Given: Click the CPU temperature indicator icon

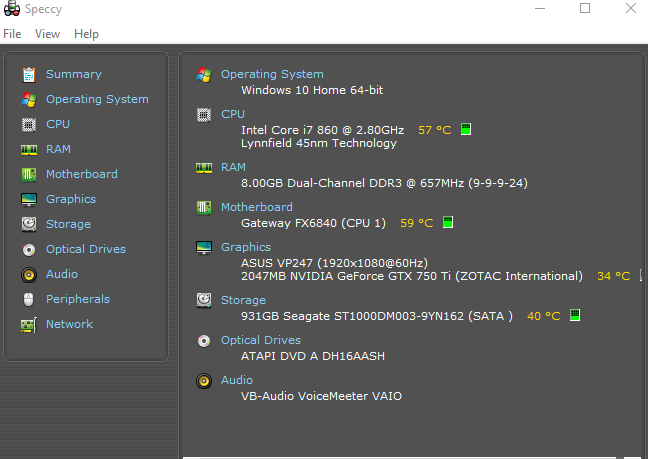Looking at the screenshot, I should pyautogui.click(x=465, y=130).
